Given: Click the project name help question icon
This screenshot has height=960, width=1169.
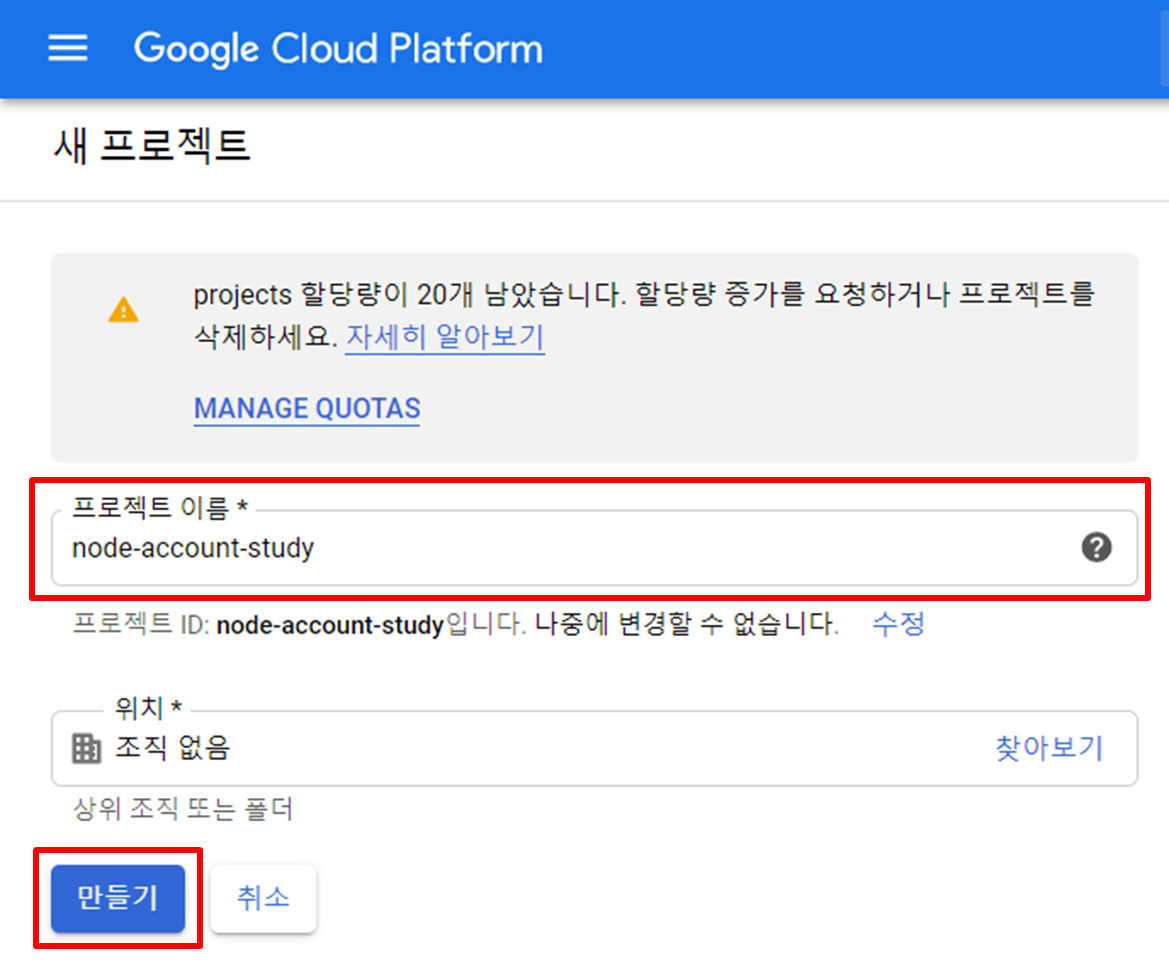Looking at the screenshot, I should click(1096, 548).
